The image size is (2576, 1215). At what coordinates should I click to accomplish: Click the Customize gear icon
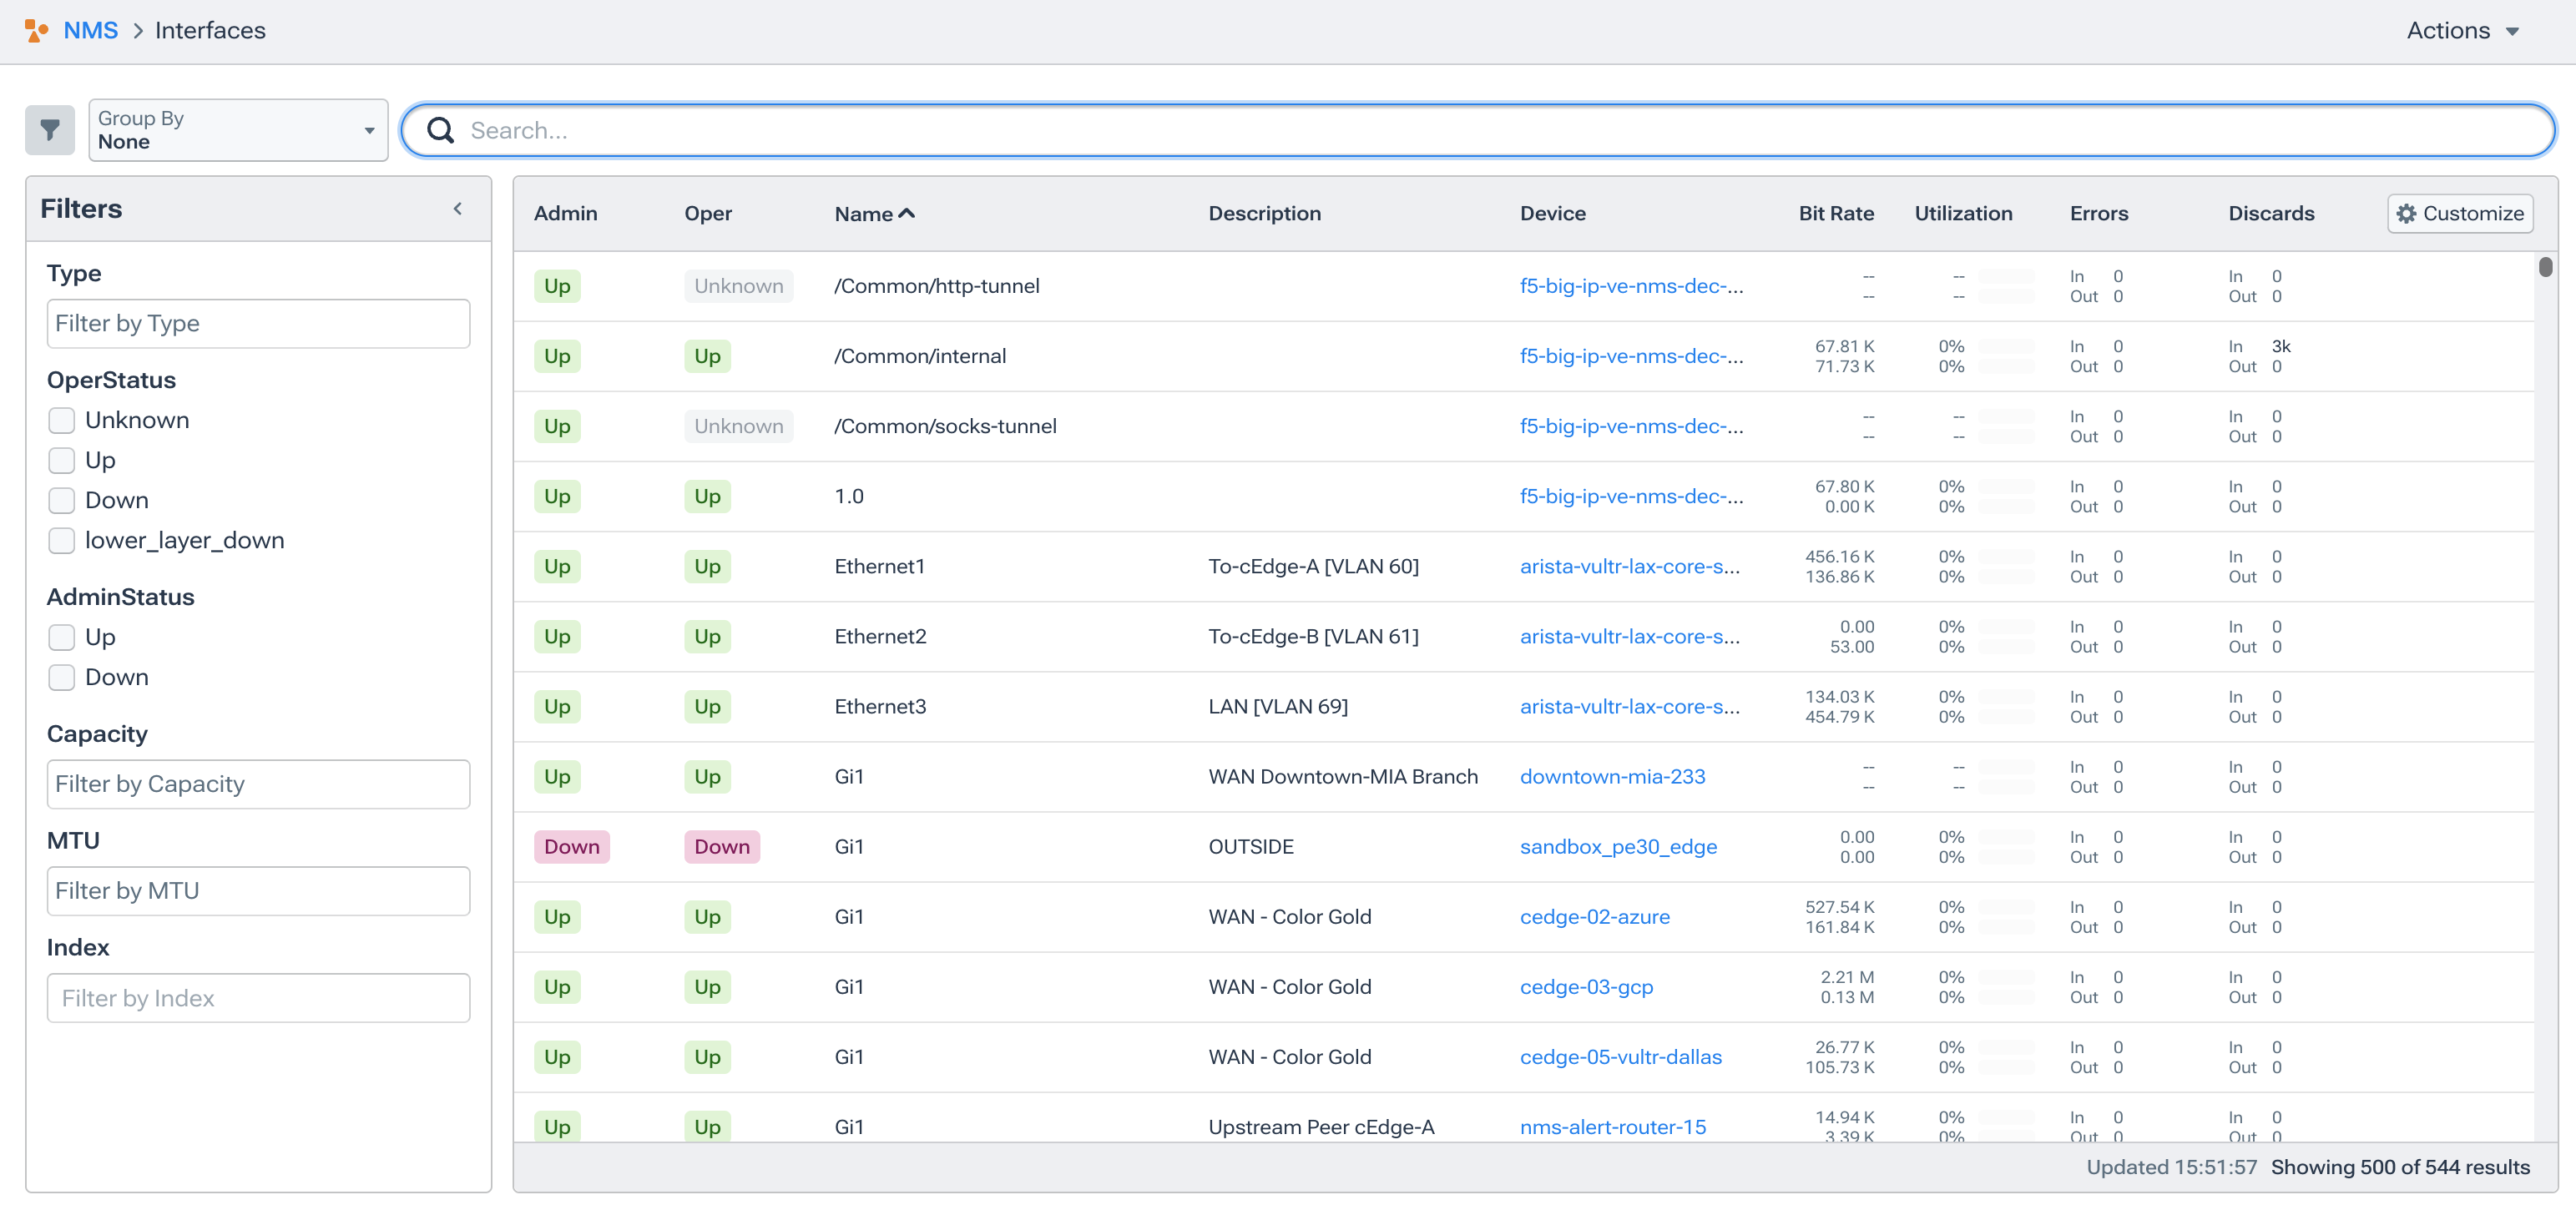2407,214
